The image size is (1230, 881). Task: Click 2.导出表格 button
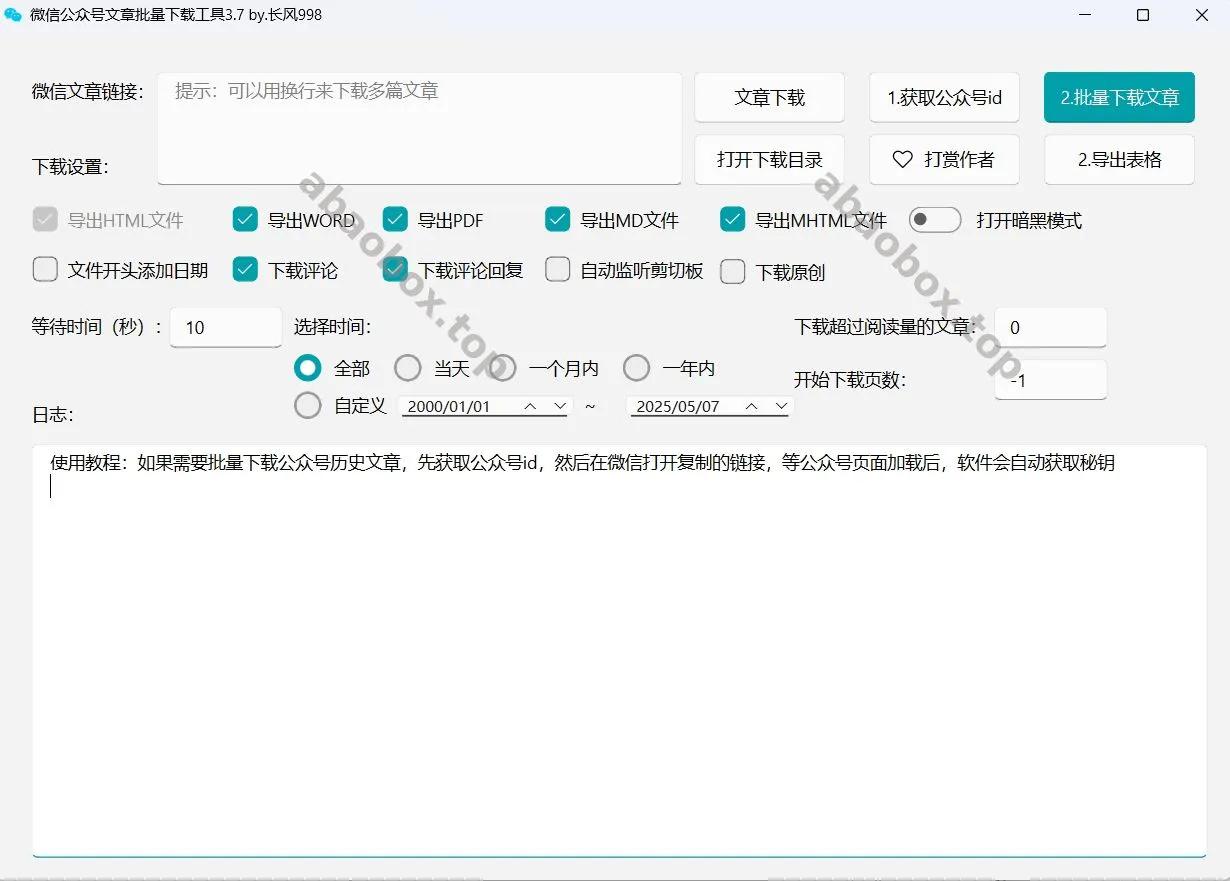(1119, 160)
